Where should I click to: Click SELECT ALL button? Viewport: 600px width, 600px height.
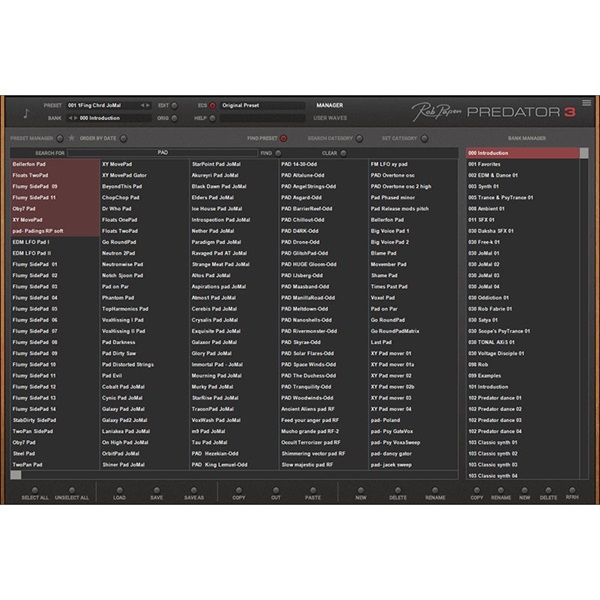click(x=35, y=490)
